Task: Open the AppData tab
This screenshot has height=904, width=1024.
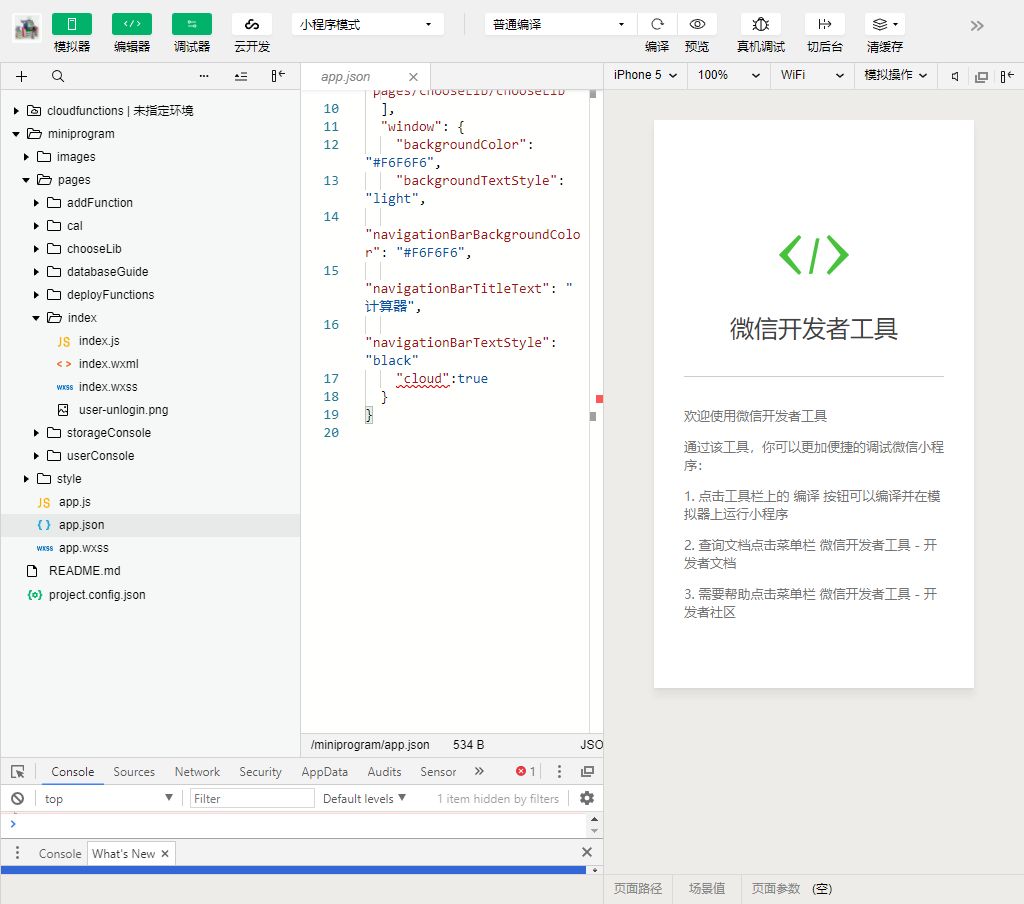Action: coord(325,771)
